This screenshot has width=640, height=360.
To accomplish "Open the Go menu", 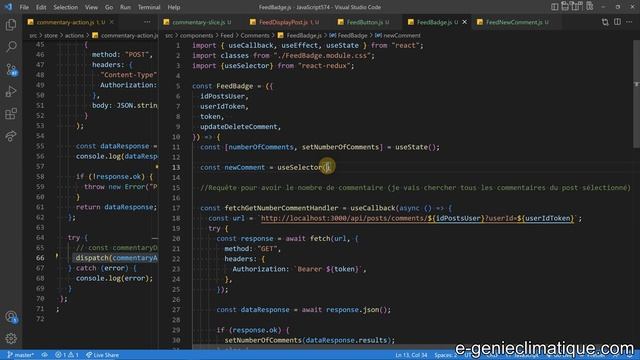I will (109, 7).
